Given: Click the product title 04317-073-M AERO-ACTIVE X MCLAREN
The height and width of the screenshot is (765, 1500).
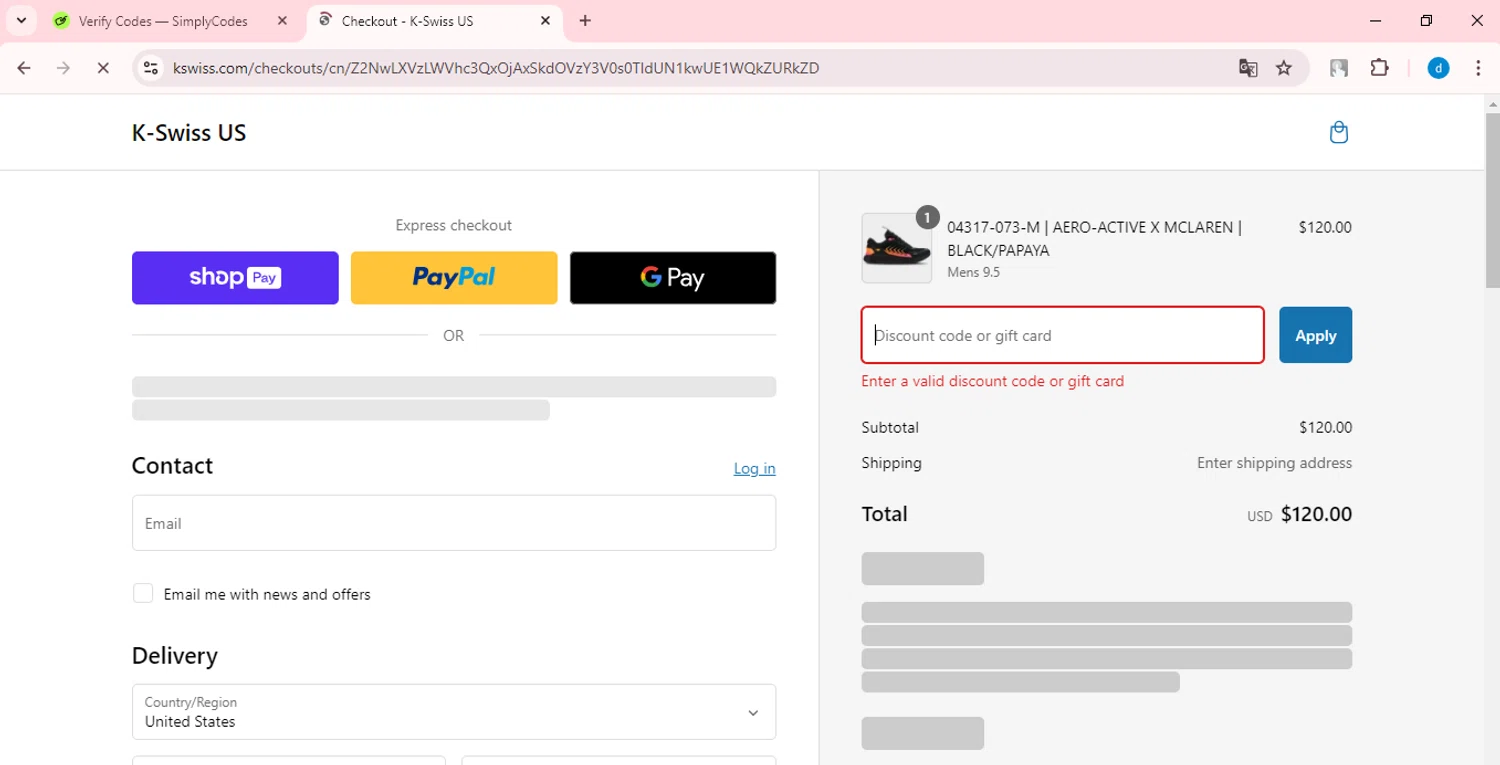Looking at the screenshot, I should click(x=1095, y=239).
